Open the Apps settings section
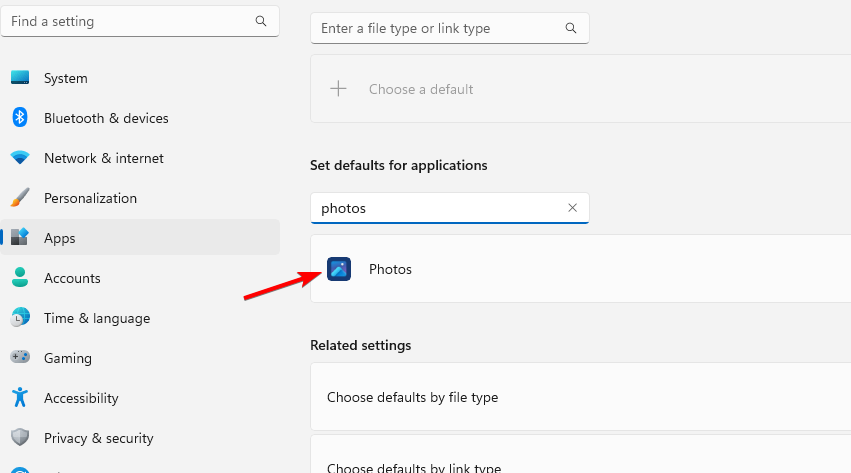This screenshot has width=851, height=473. (x=60, y=238)
